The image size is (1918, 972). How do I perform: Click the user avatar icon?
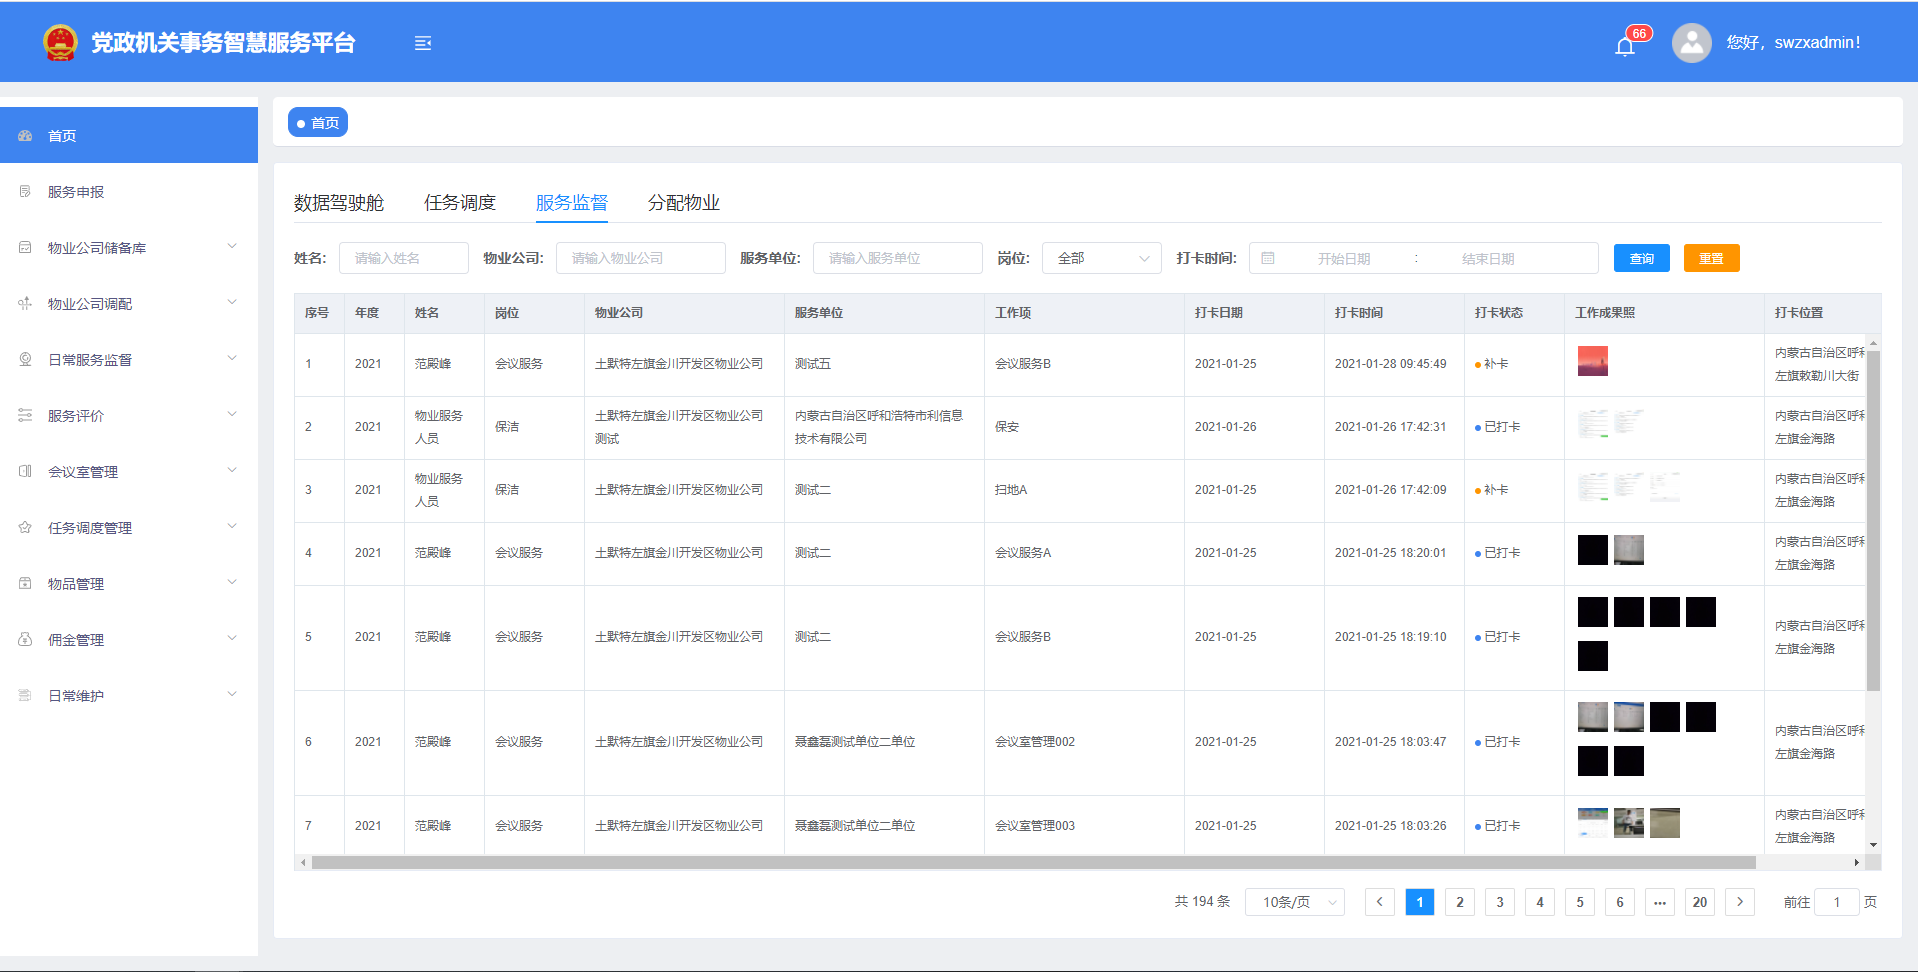coord(1691,43)
